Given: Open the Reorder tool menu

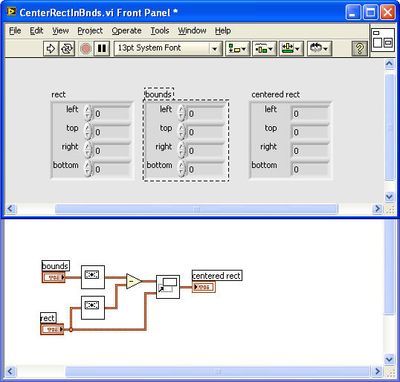Looking at the screenshot, I should (319, 49).
